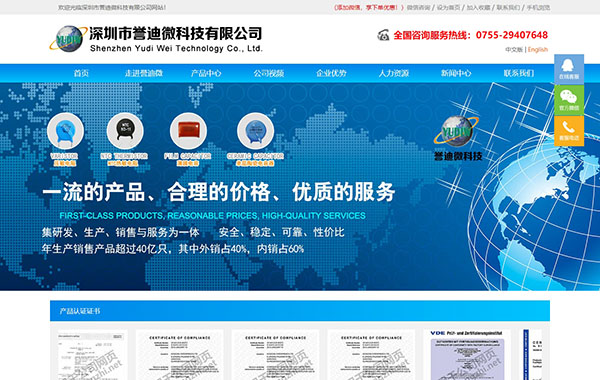The height and width of the screenshot is (380, 600).
Task: Open the VDE certificate thumbnail
Action: coord(467,355)
